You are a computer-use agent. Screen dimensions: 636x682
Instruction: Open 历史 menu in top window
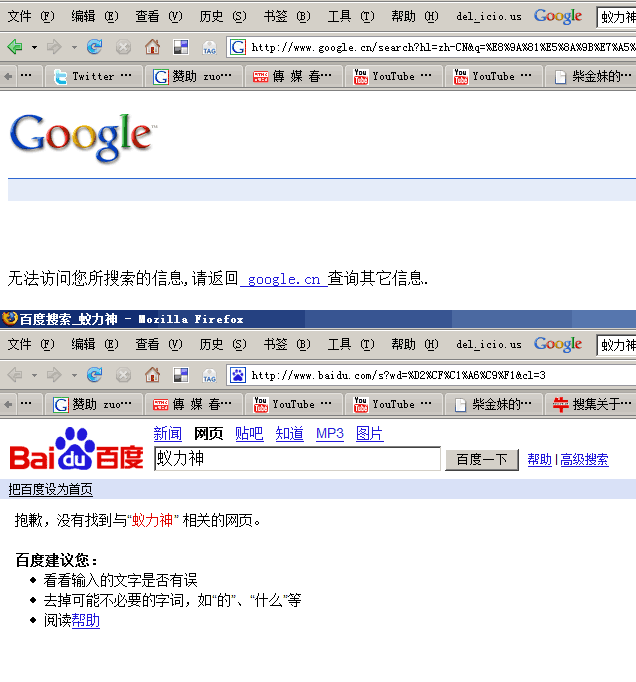223,17
